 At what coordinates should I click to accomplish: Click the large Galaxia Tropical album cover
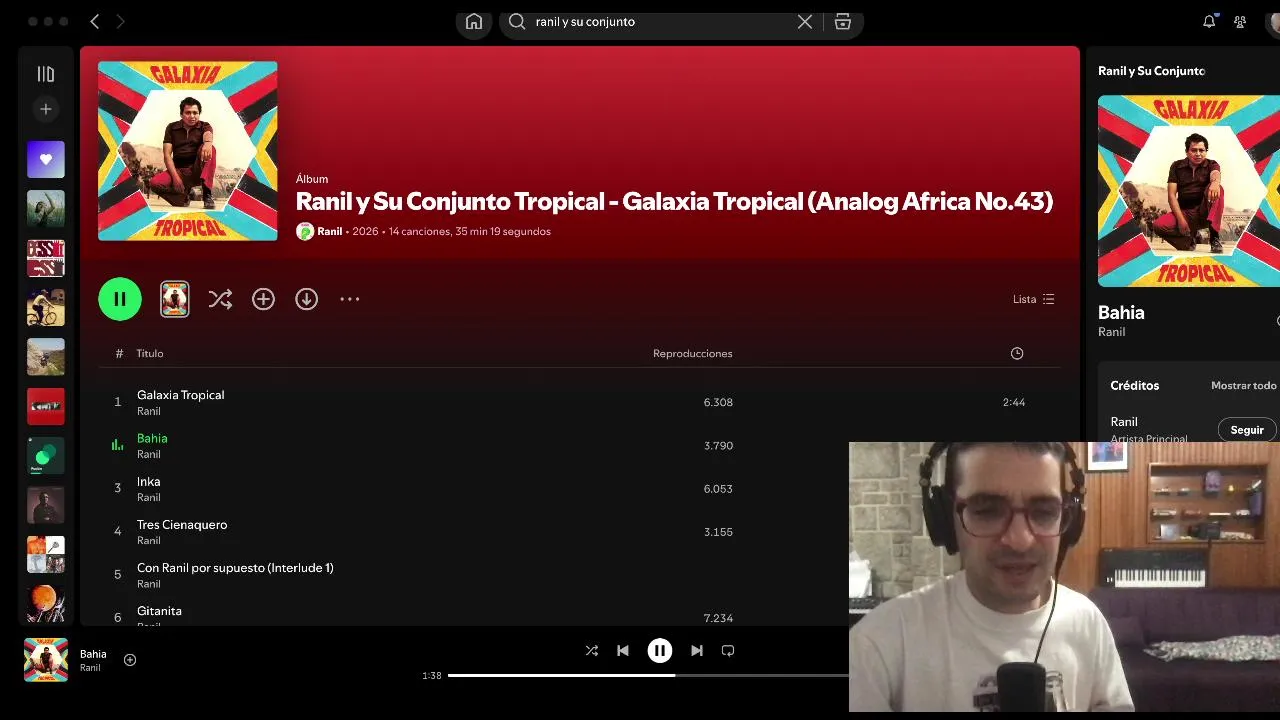(188, 151)
